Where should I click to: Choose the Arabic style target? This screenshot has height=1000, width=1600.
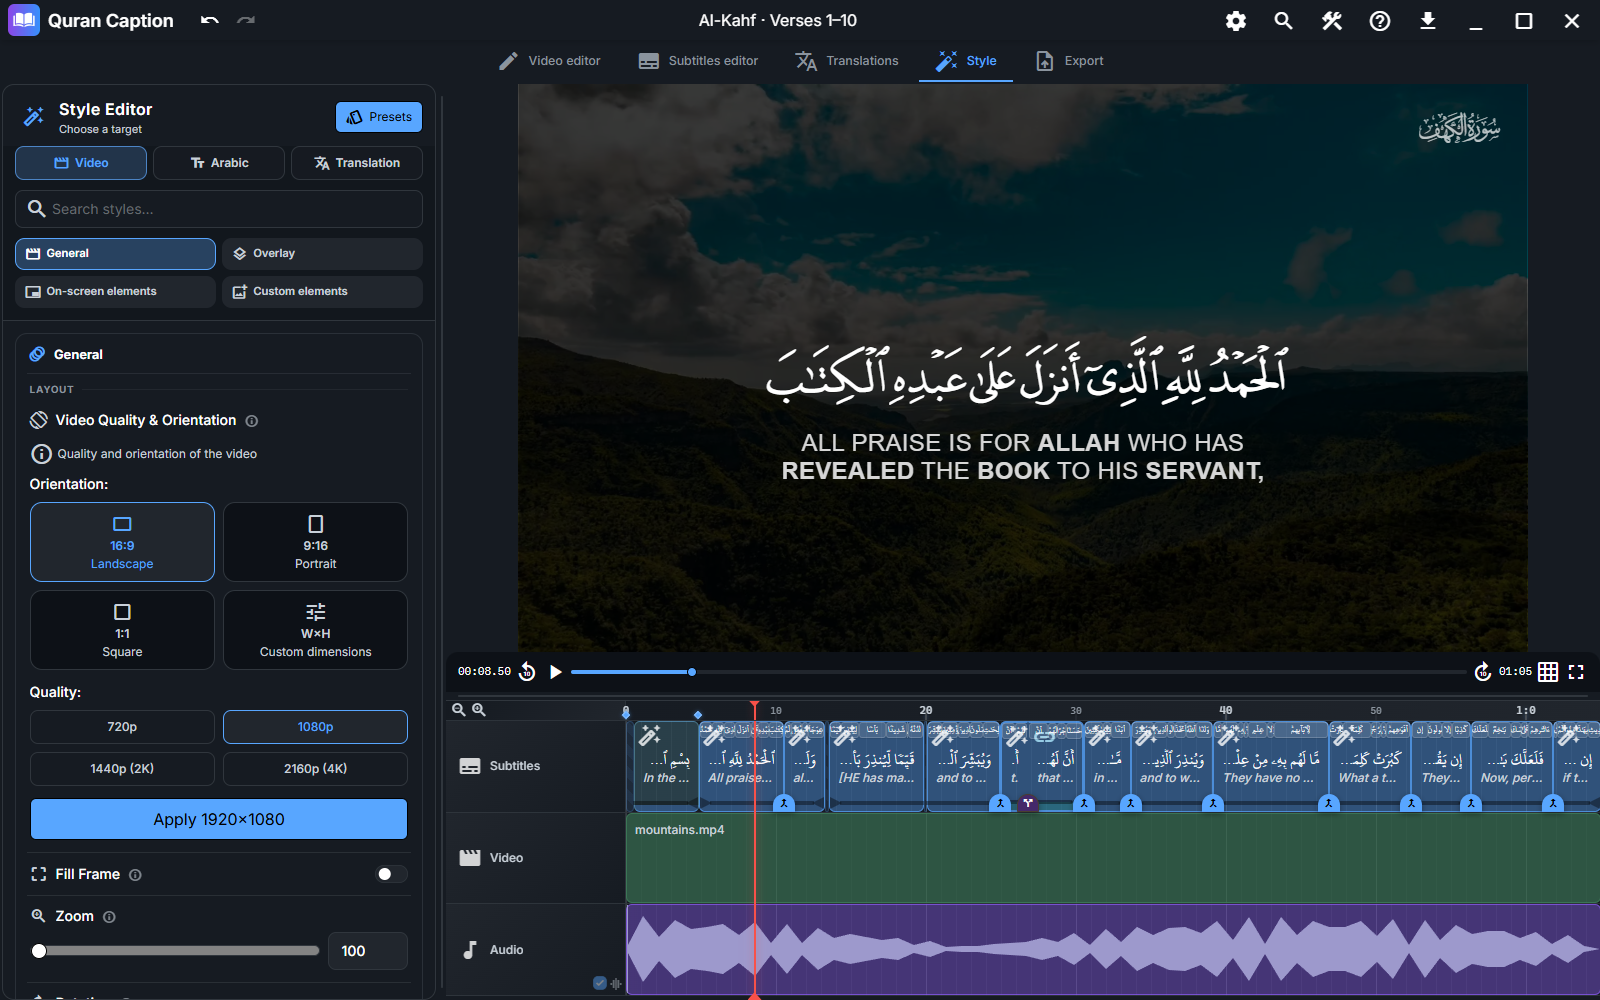point(219,163)
